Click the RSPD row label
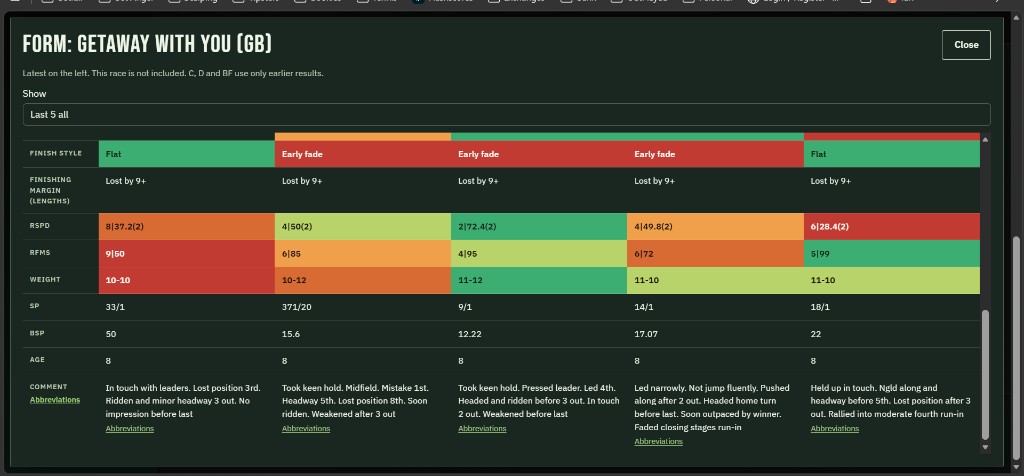The image size is (1024, 476). [40, 226]
